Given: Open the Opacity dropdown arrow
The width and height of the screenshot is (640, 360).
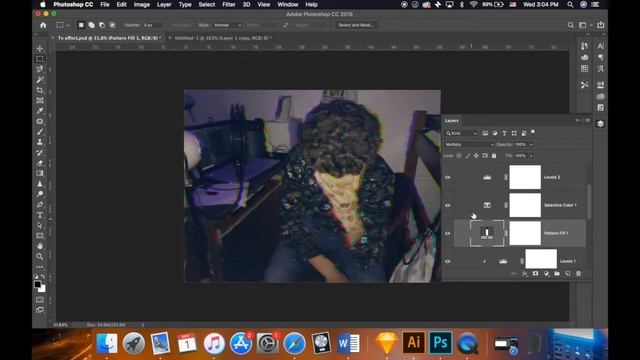Looking at the screenshot, I should coord(531,144).
